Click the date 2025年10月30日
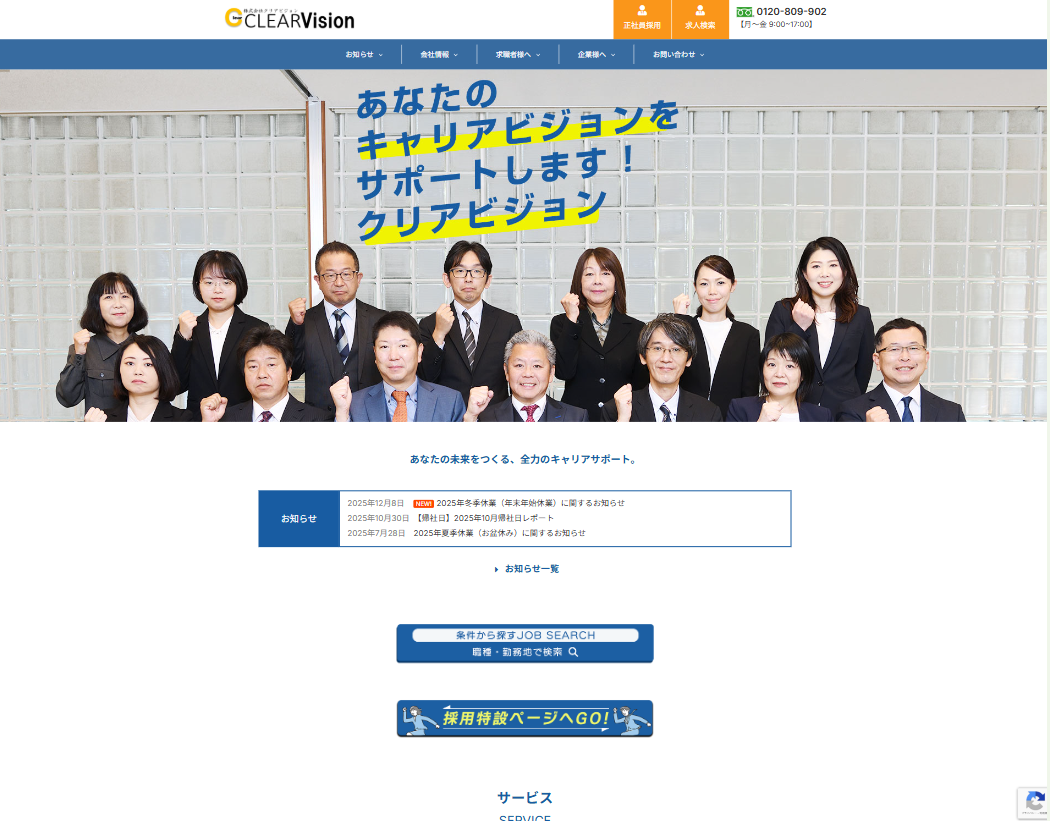The image size is (1050, 821). [378, 518]
